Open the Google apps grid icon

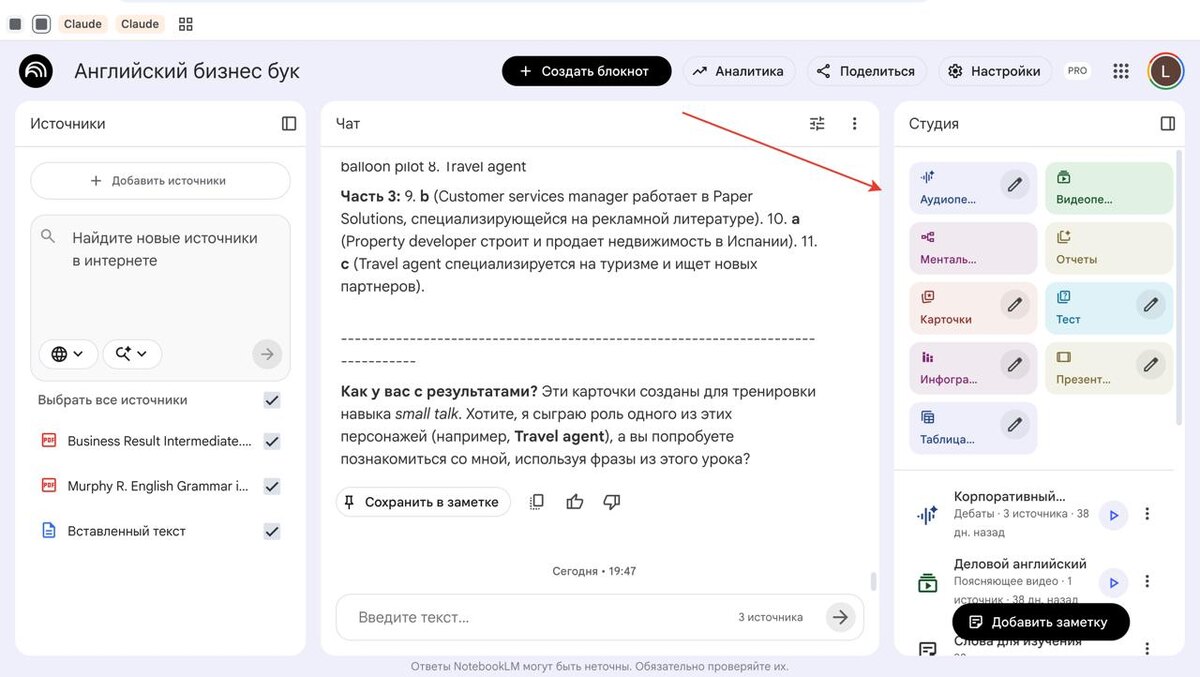(x=1121, y=71)
